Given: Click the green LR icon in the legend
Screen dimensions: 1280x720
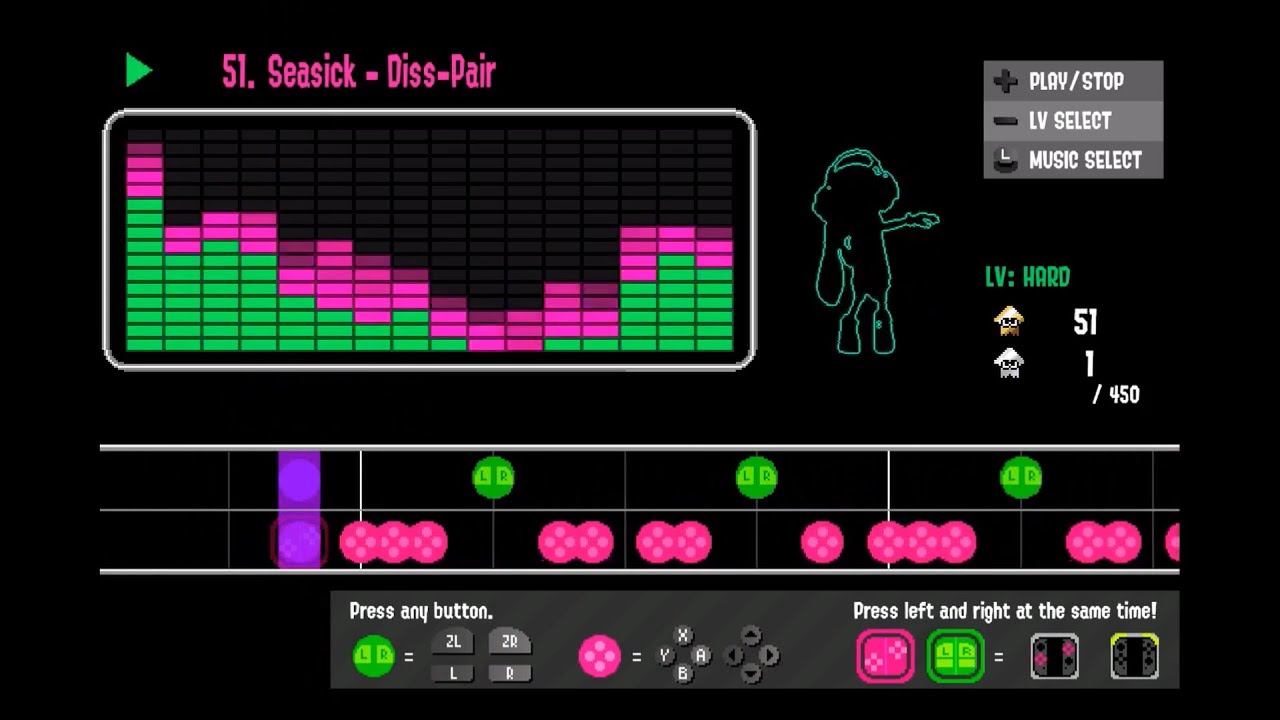Looking at the screenshot, I should (x=374, y=657).
